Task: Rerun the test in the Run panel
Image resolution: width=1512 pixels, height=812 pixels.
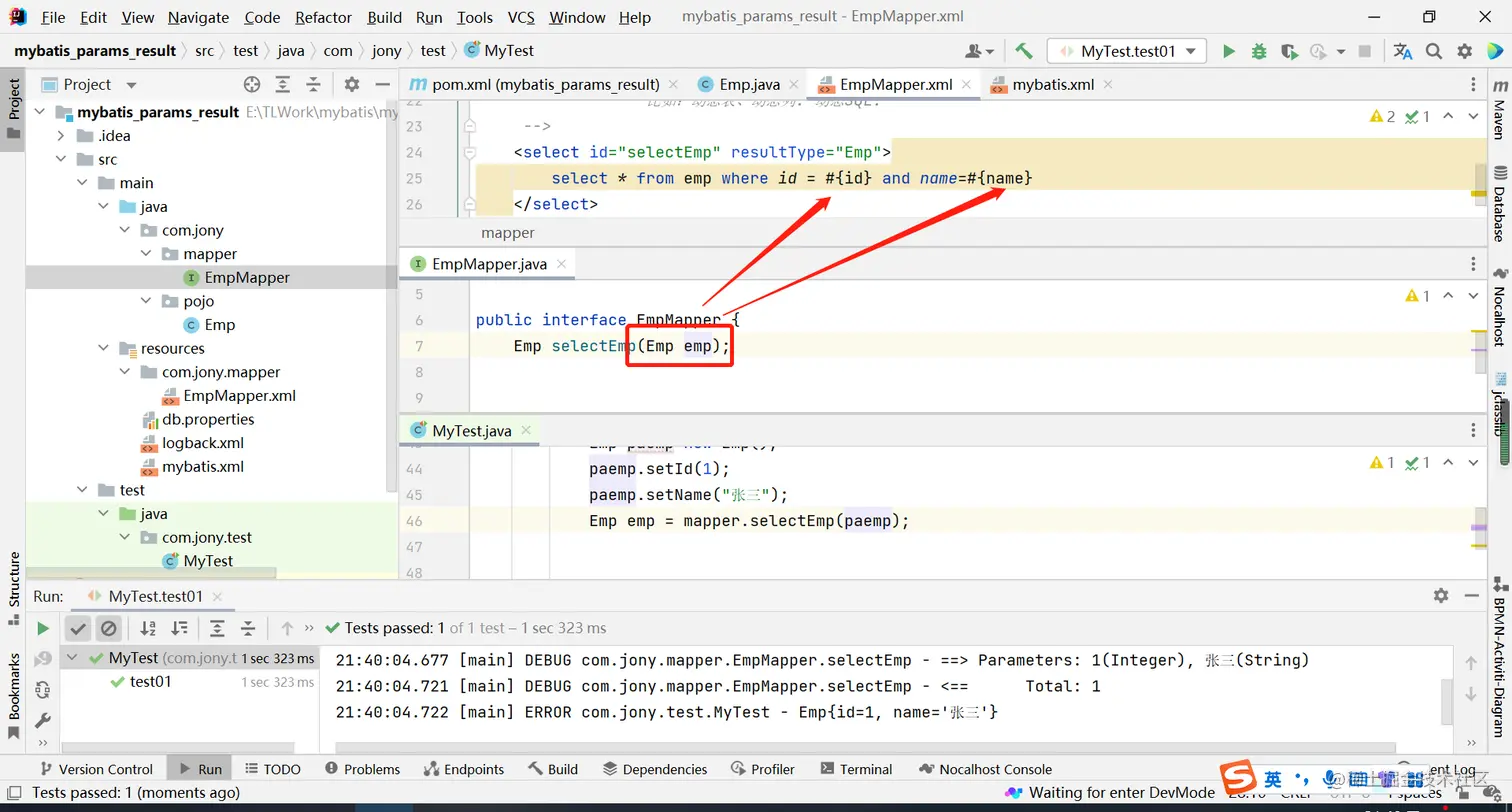Action: [43, 628]
